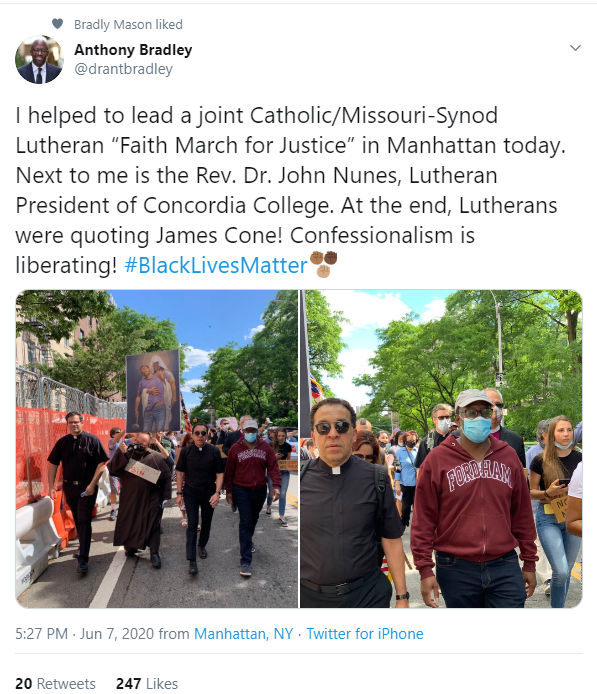The height and width of the screenshot is (694, 597).
Task: Click the raised fists emoji after hashtag
Action: click(324, 264)
